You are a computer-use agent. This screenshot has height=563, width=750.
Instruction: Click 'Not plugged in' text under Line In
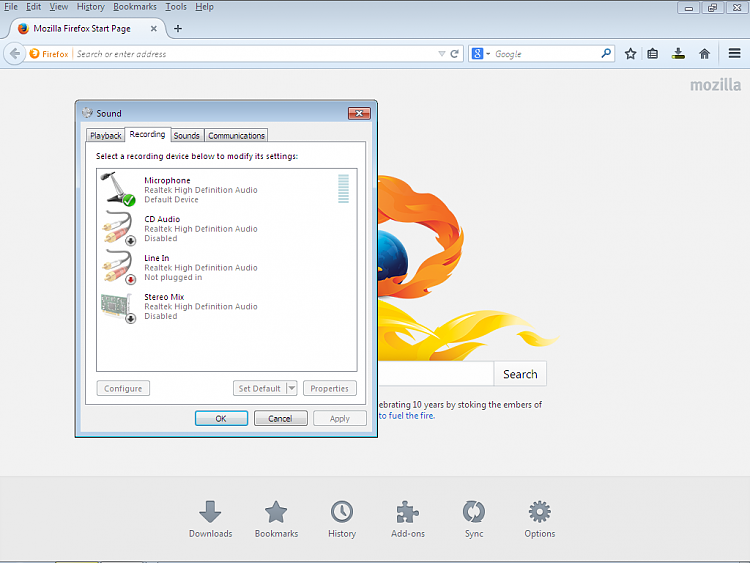click(173, 277)
